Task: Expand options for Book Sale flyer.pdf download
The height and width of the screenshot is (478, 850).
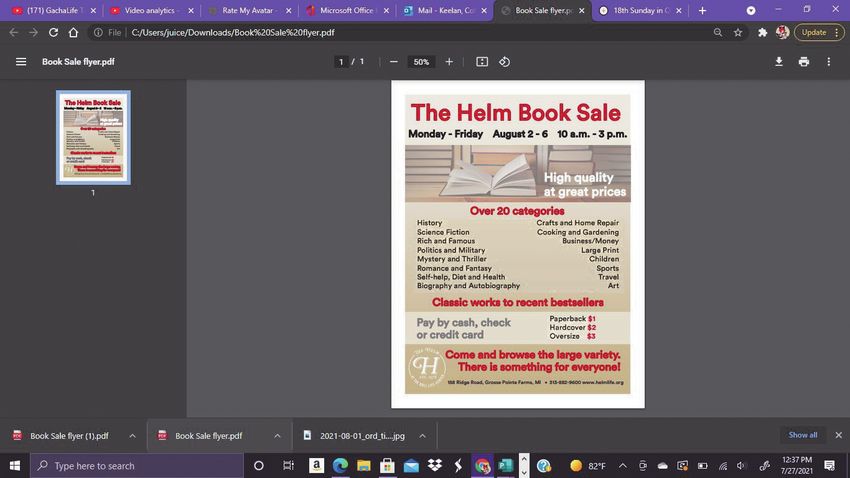Action: [277, 436]
